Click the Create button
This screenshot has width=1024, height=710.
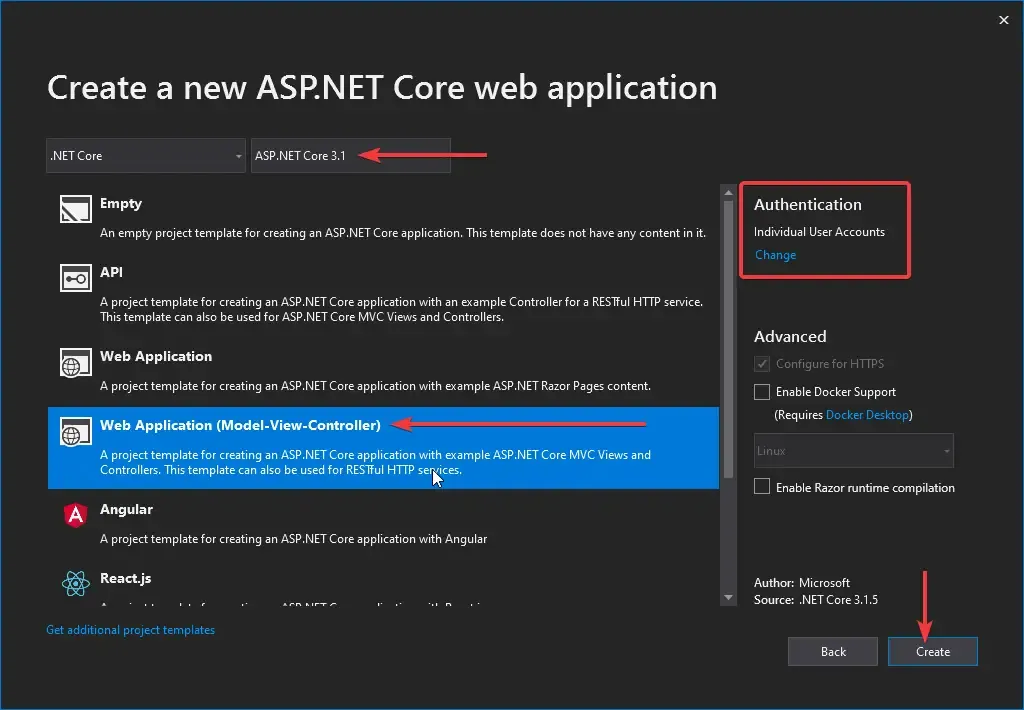click(x=932, y=651)
